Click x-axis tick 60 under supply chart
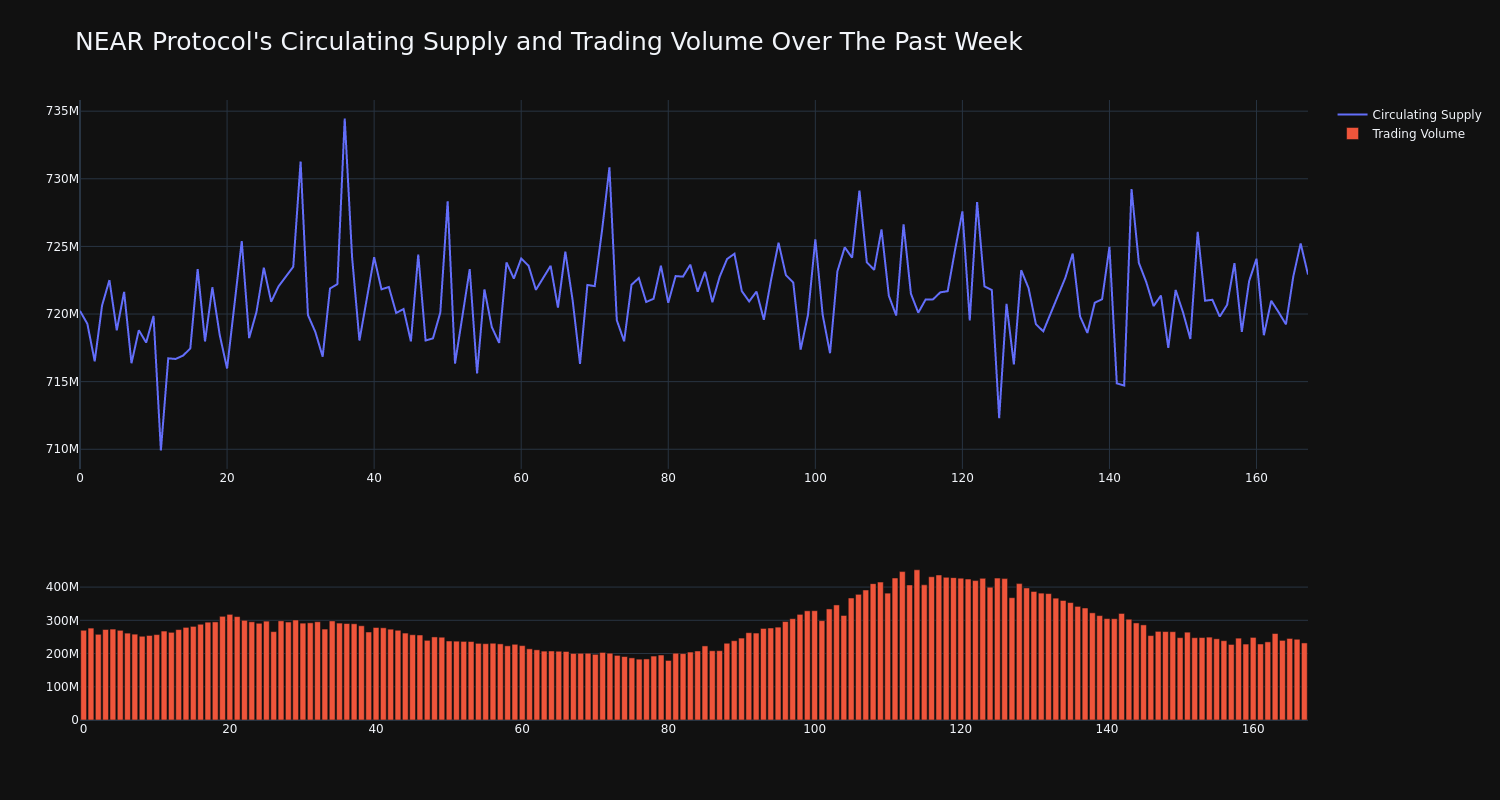Screen dimensions: 1500x800 [521, 478]
